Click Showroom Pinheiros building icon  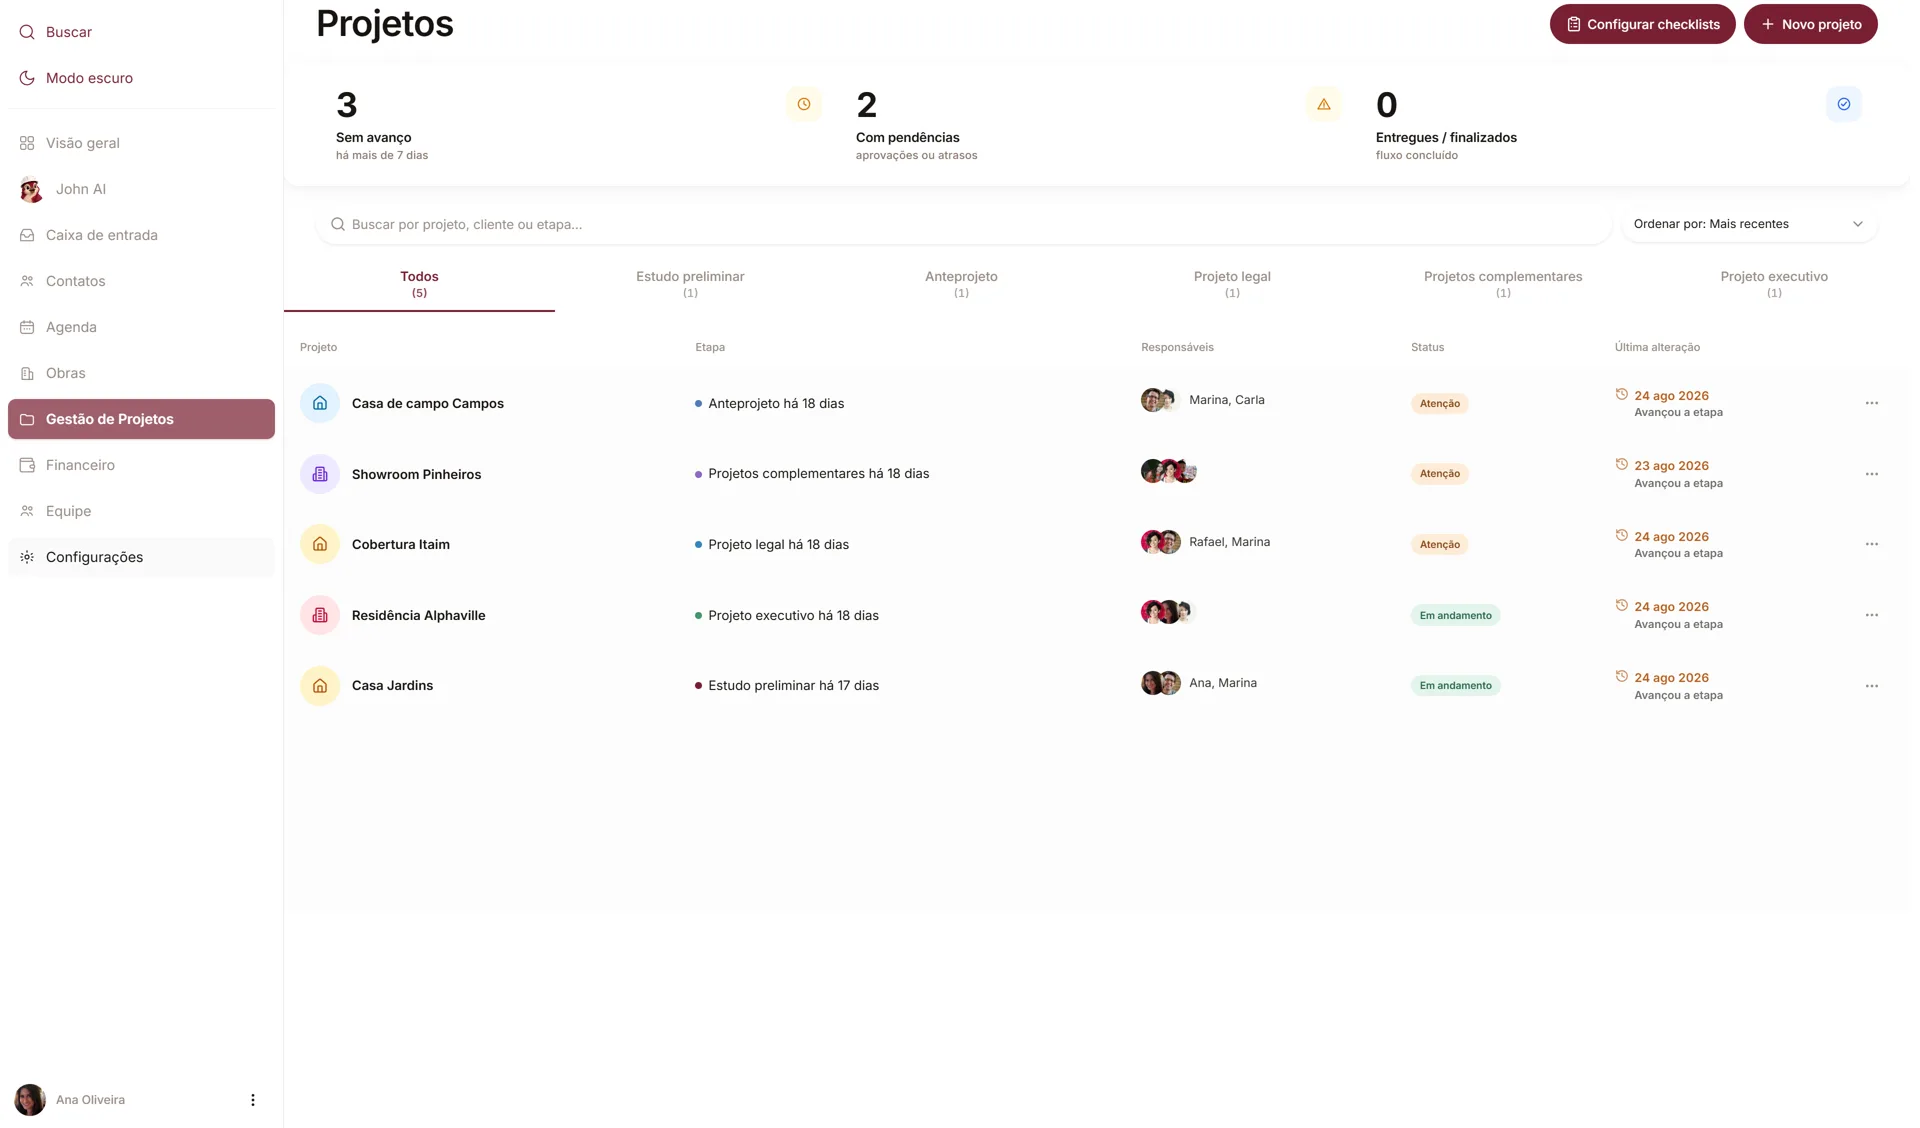pos(320,474)
